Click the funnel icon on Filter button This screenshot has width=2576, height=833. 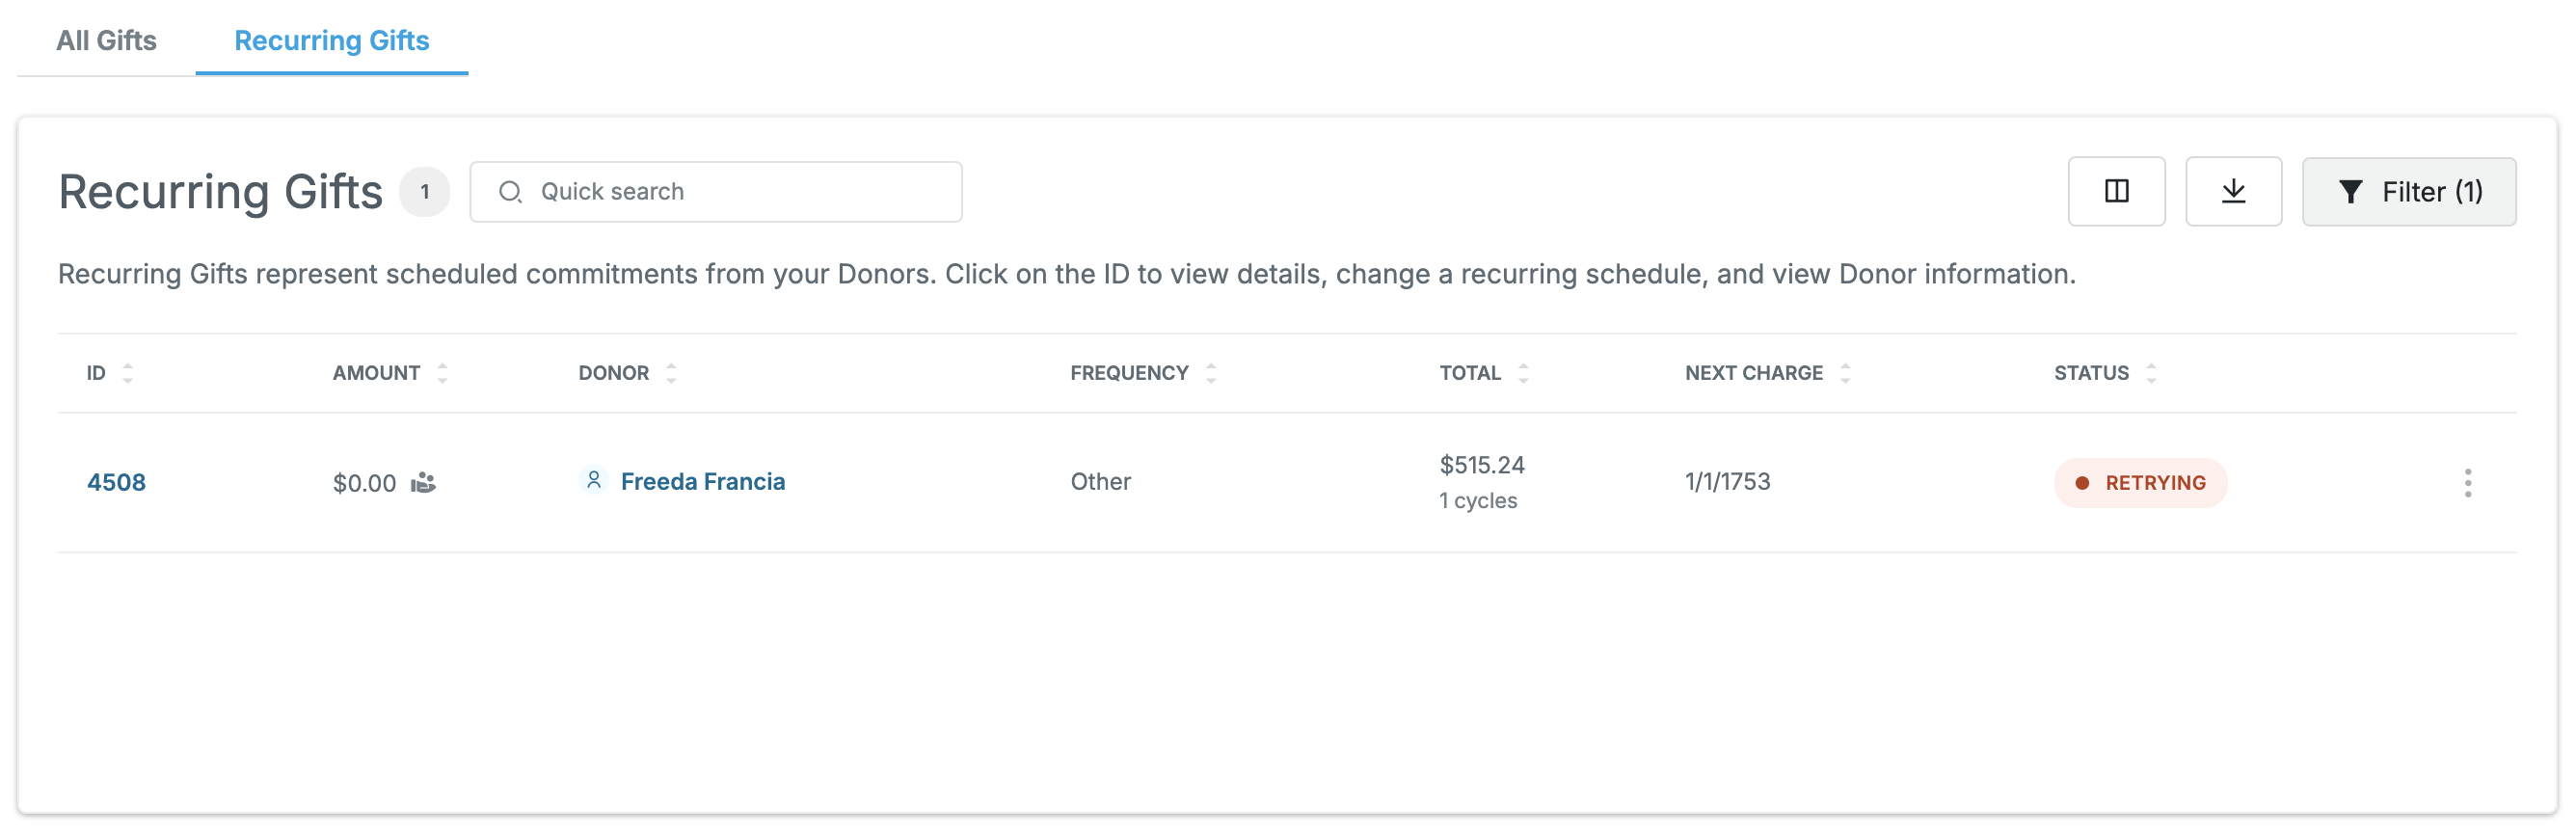(2351, 192)
